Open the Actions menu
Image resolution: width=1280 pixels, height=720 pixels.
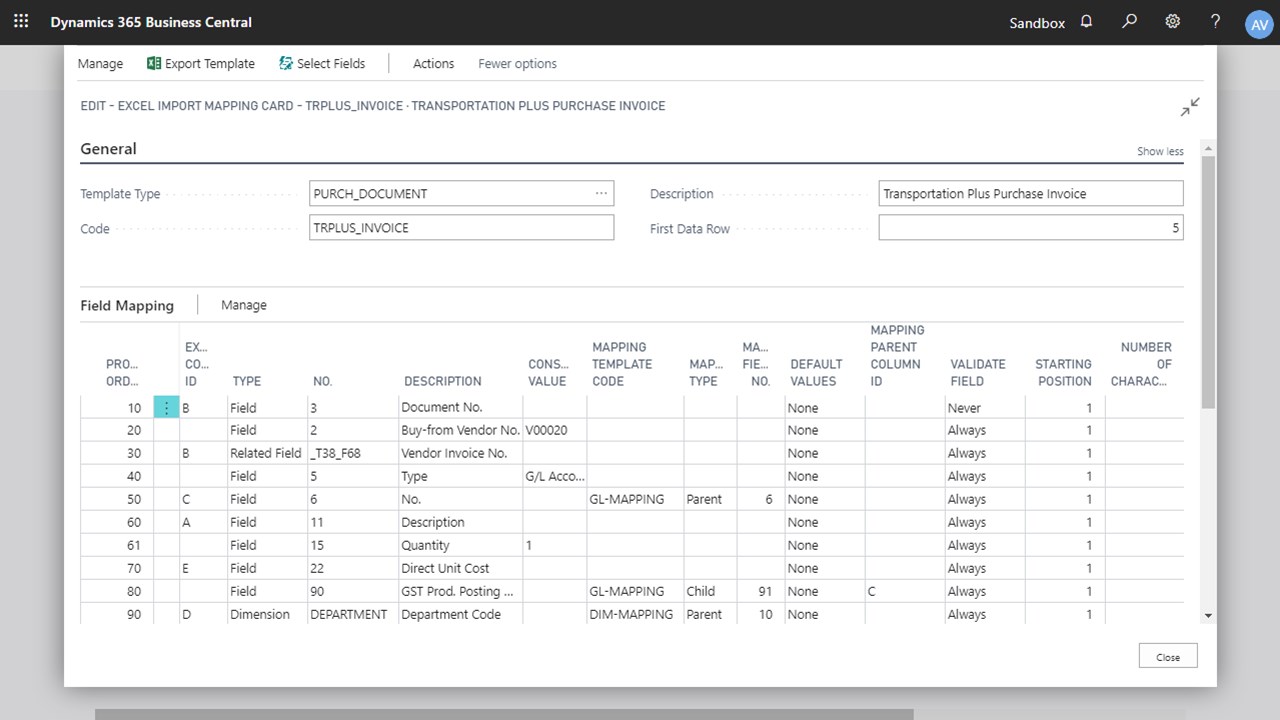point(433,63)
